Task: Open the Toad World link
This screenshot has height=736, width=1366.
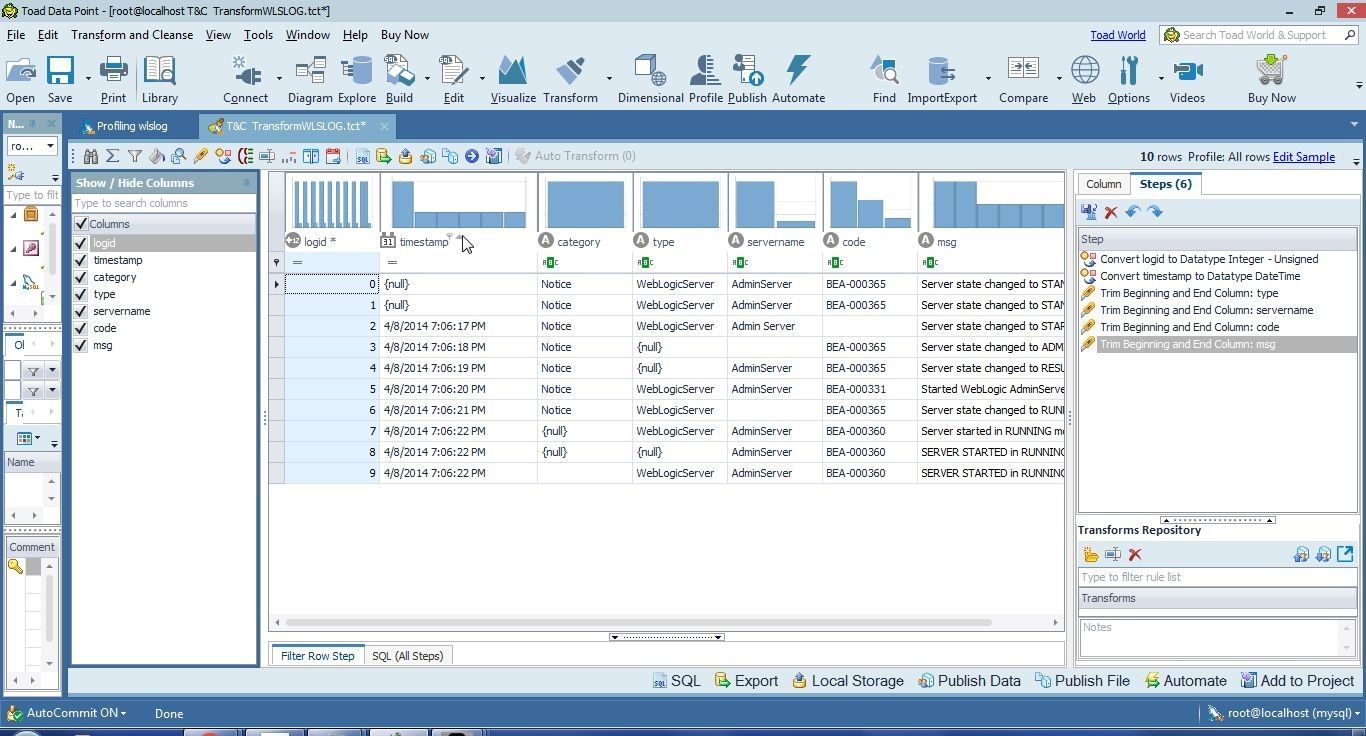Action: [1117, 35]
